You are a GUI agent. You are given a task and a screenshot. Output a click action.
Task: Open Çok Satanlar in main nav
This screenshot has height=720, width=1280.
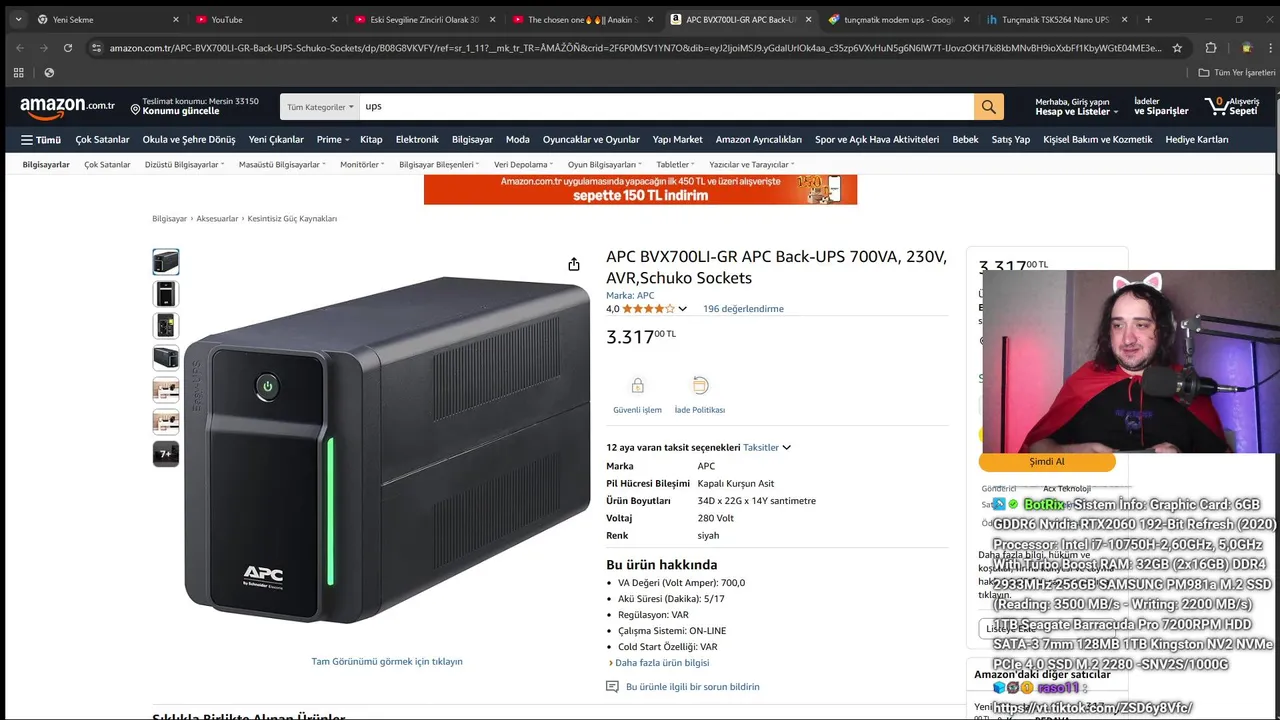click(x=102, y=140)
